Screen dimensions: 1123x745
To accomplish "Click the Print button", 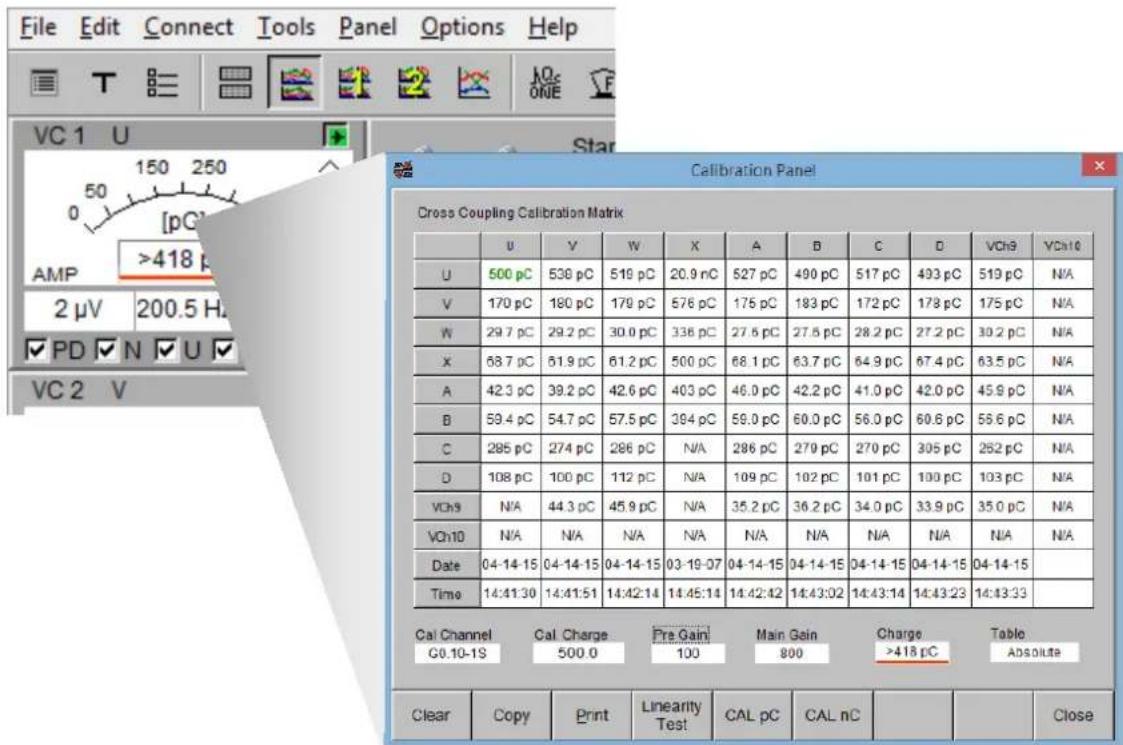I will (592, 715).
